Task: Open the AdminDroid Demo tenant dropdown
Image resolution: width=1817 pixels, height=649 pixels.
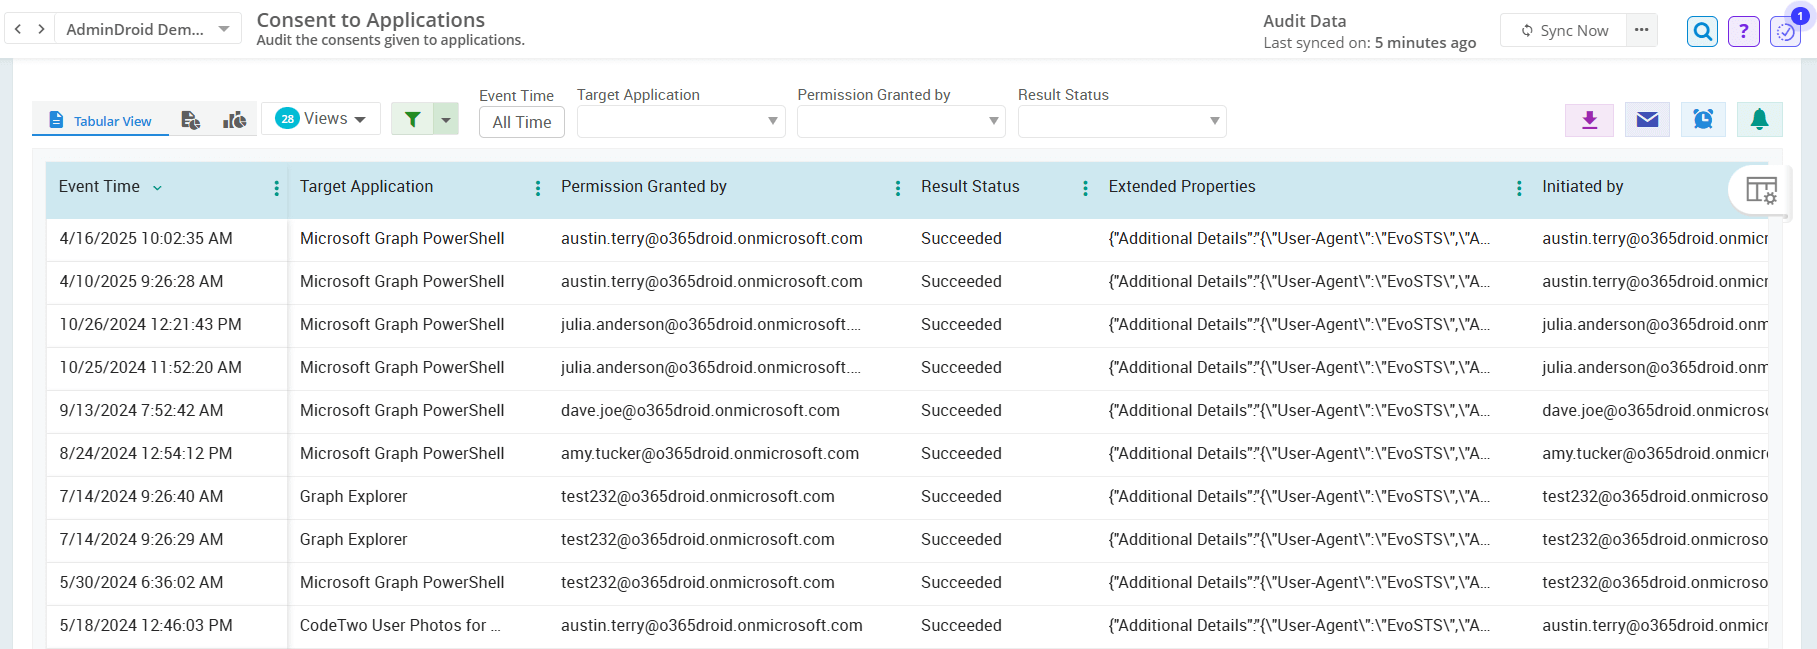Action: click(147, 29)
